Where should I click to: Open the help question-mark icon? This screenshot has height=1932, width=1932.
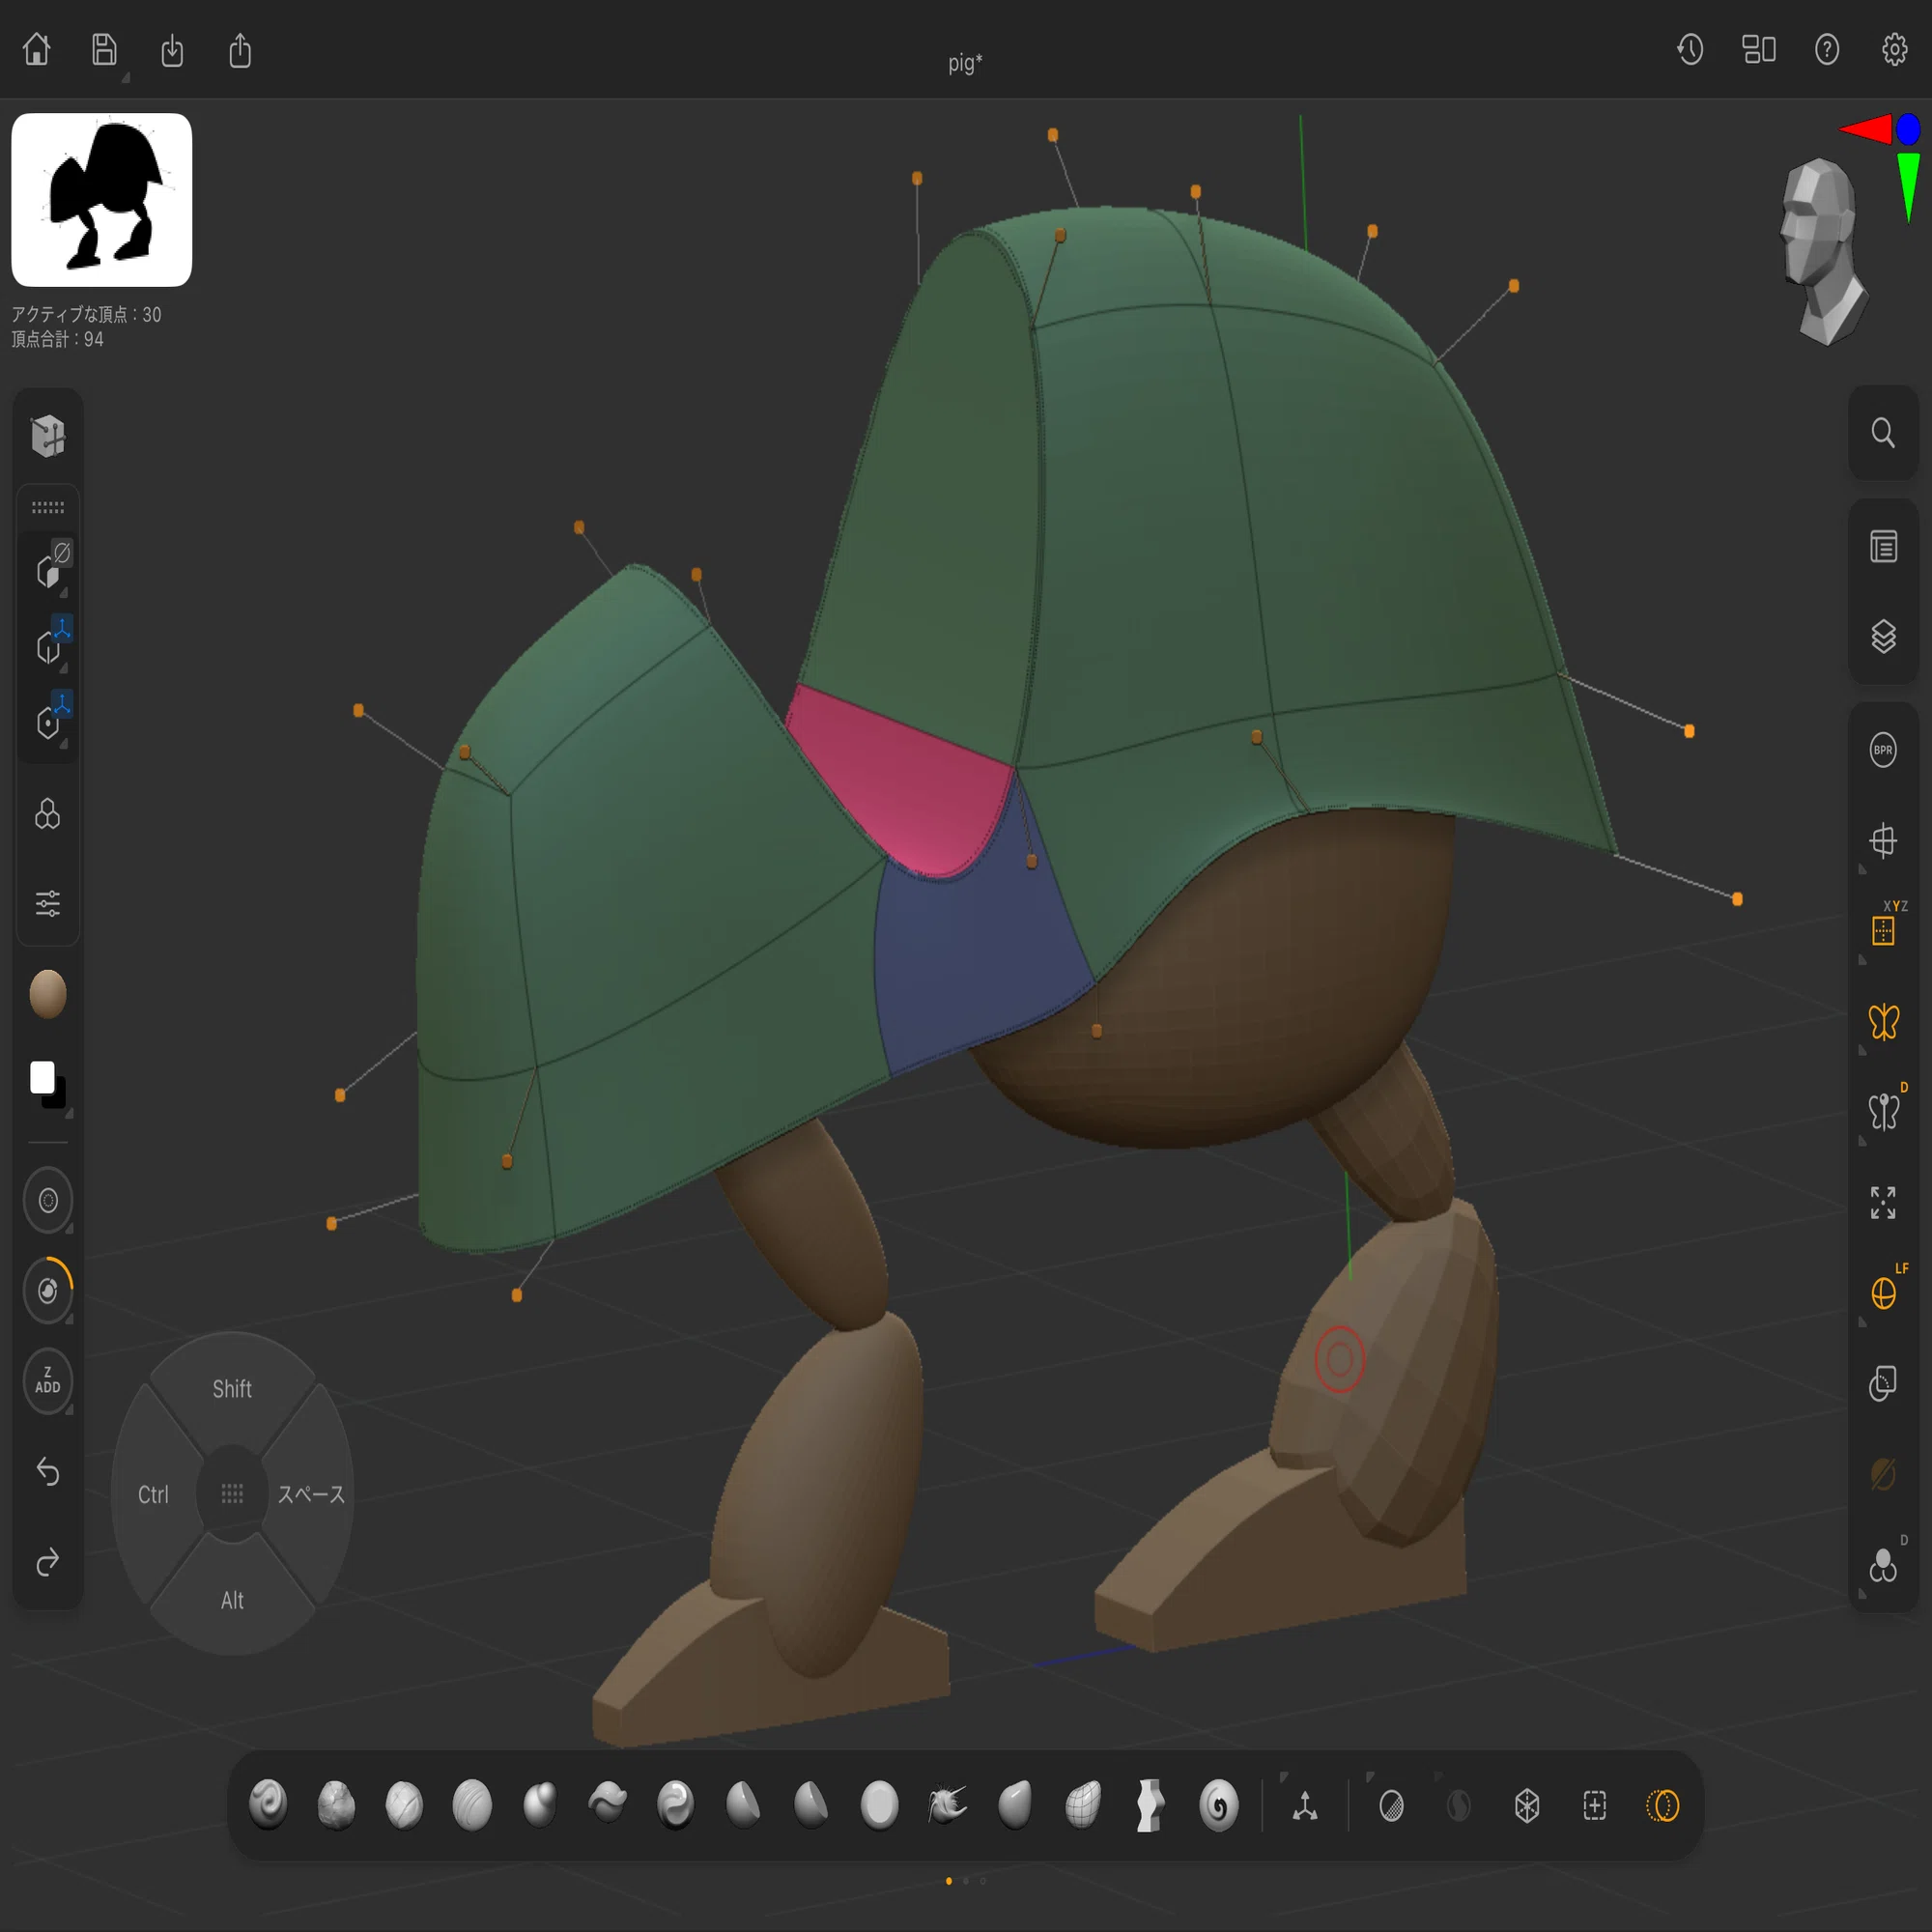coord(1827,49)
